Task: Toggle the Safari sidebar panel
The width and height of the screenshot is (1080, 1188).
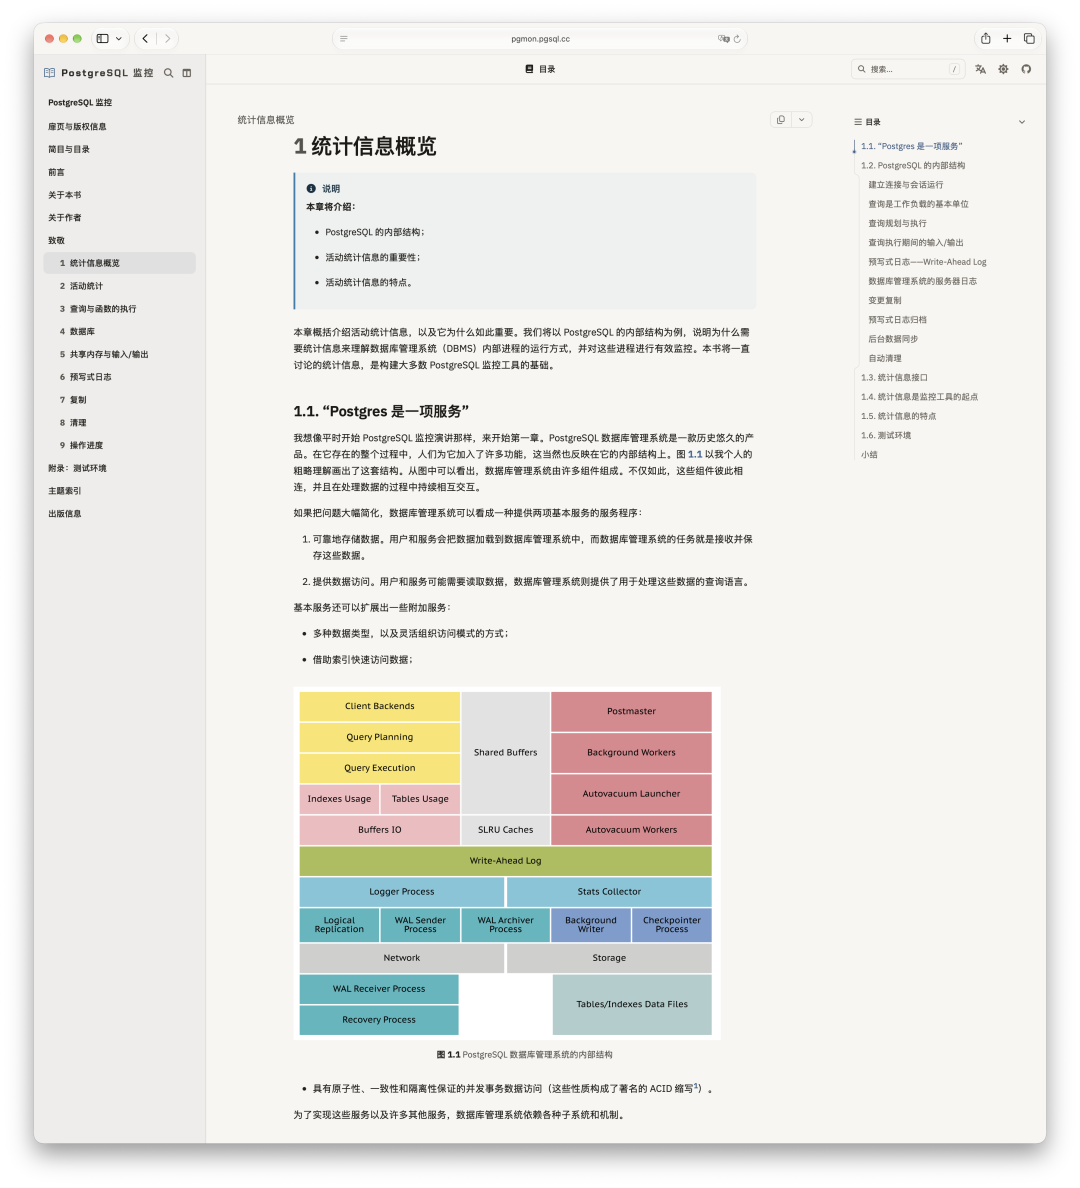Action: pyautogui.click(x=102, y=39)
